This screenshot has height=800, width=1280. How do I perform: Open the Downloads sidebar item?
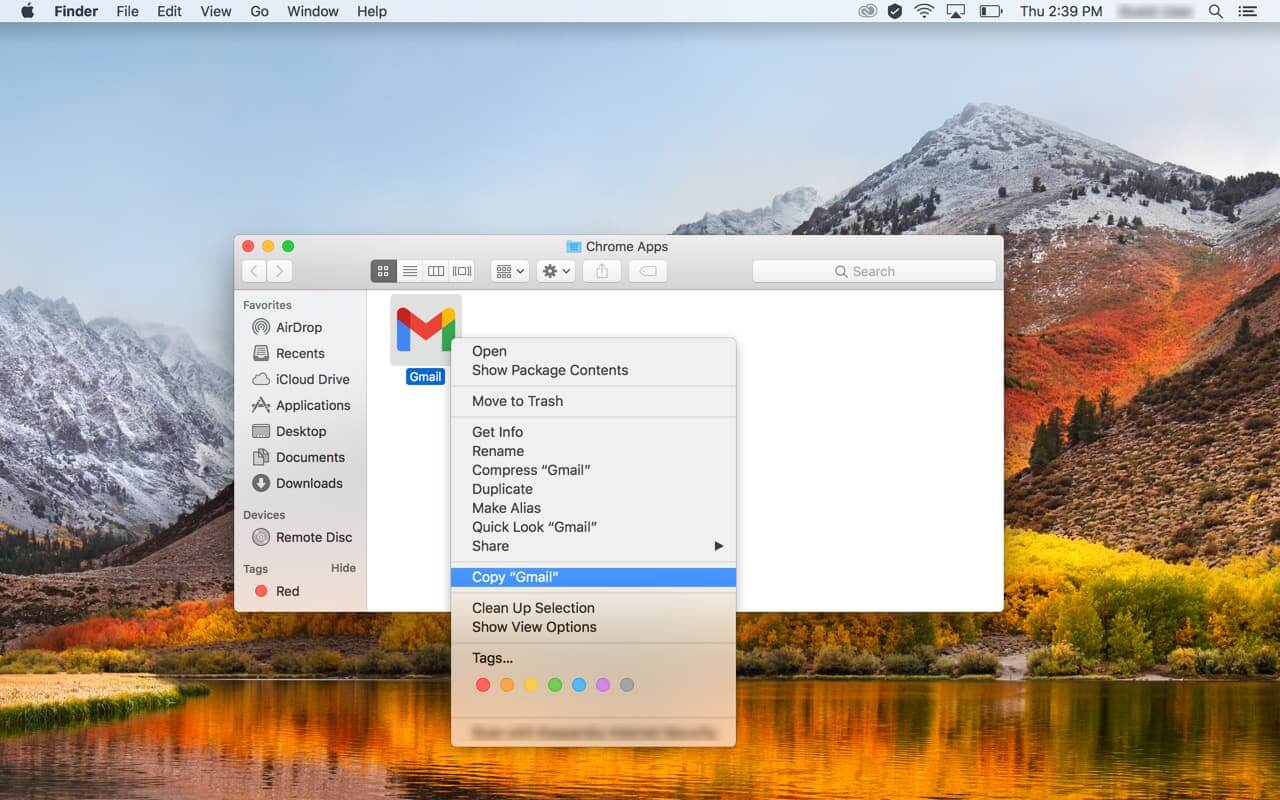(304, 483)
